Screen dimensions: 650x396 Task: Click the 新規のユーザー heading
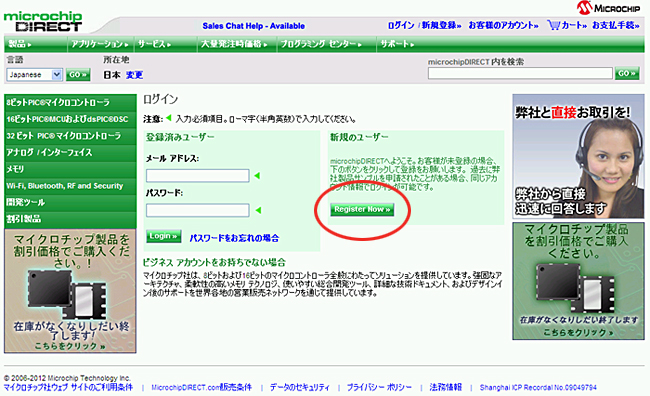point(359,137)
